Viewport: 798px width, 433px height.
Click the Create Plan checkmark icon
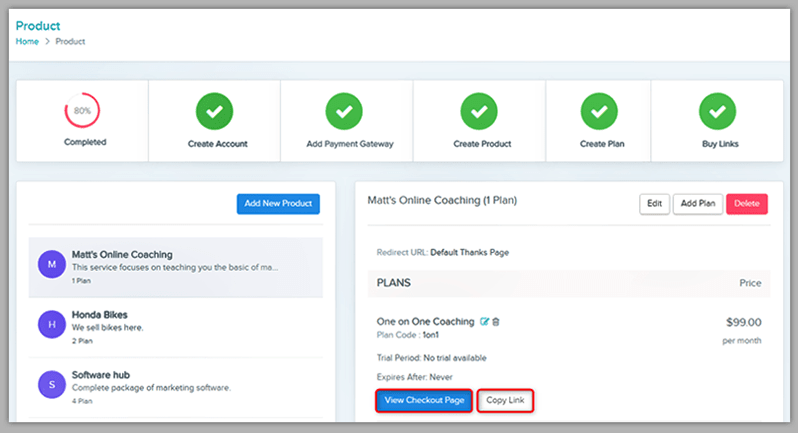click(x=598, y=111)
